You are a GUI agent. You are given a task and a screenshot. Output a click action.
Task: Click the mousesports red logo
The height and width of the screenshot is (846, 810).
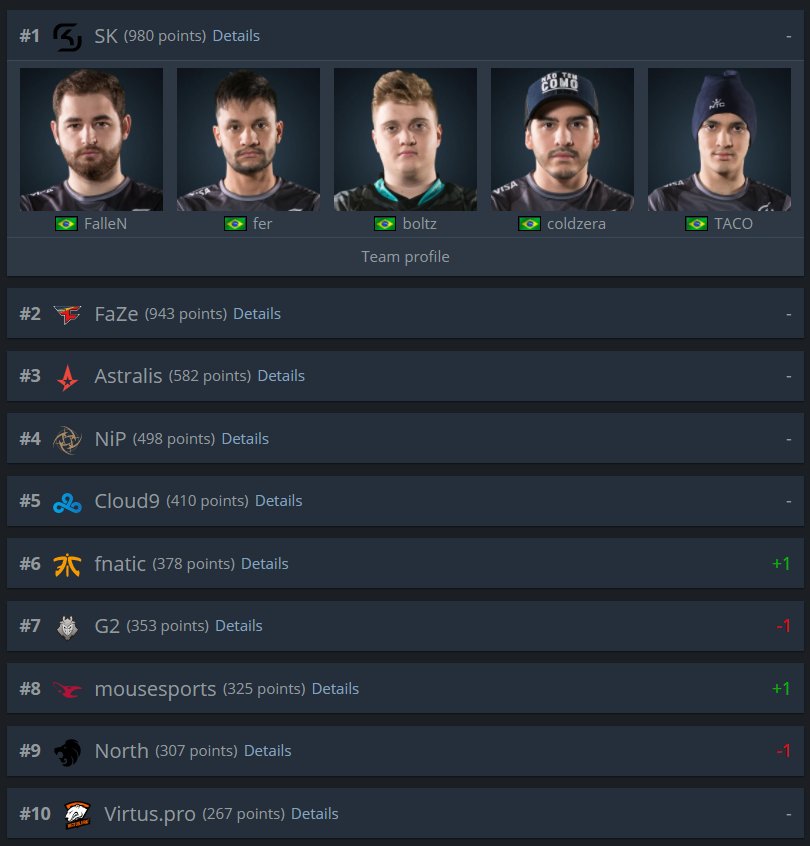coord(67,690)
